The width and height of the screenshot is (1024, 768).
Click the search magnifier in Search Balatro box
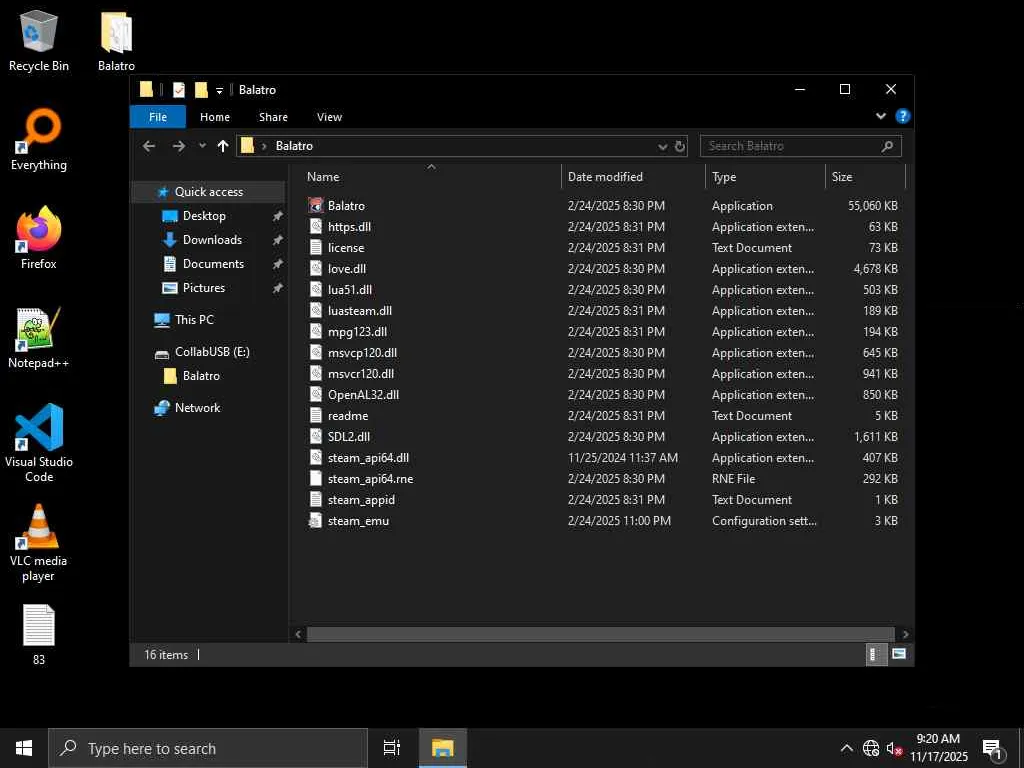point(887,146)
